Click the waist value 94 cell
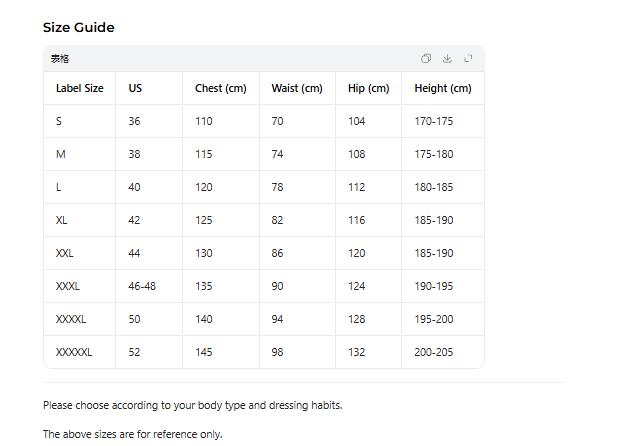Image resolution: width=627 pixels, height=446 pixels. 277,319
